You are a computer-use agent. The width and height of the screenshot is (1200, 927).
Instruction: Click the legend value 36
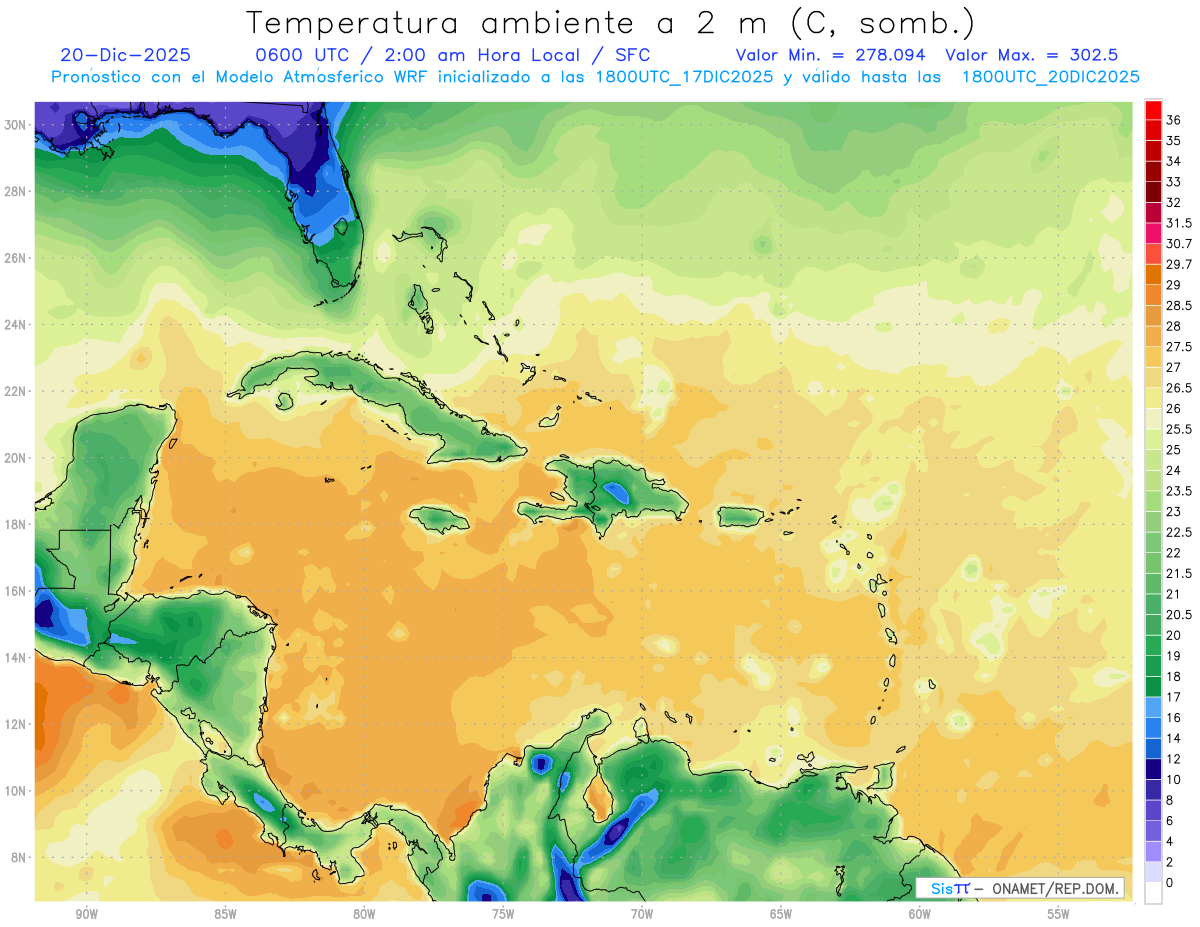click(x=1173, y=120)
